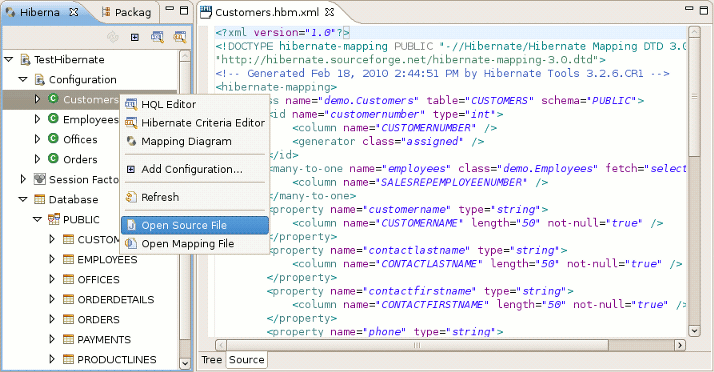714x372 pixels.
Task: Switch to the Tree editor tab
Action: pos(212,360)
